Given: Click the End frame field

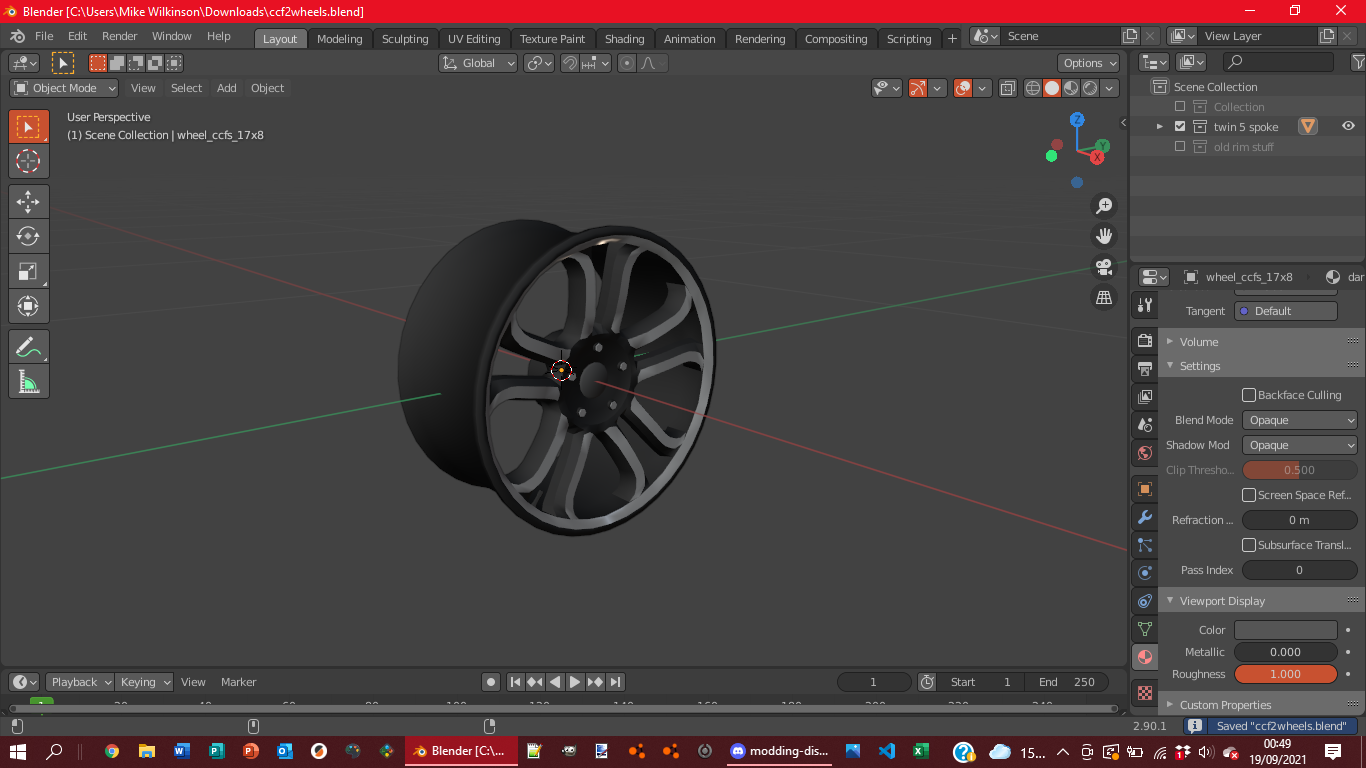Looking at the screenshot, I should coord(1066,682).
